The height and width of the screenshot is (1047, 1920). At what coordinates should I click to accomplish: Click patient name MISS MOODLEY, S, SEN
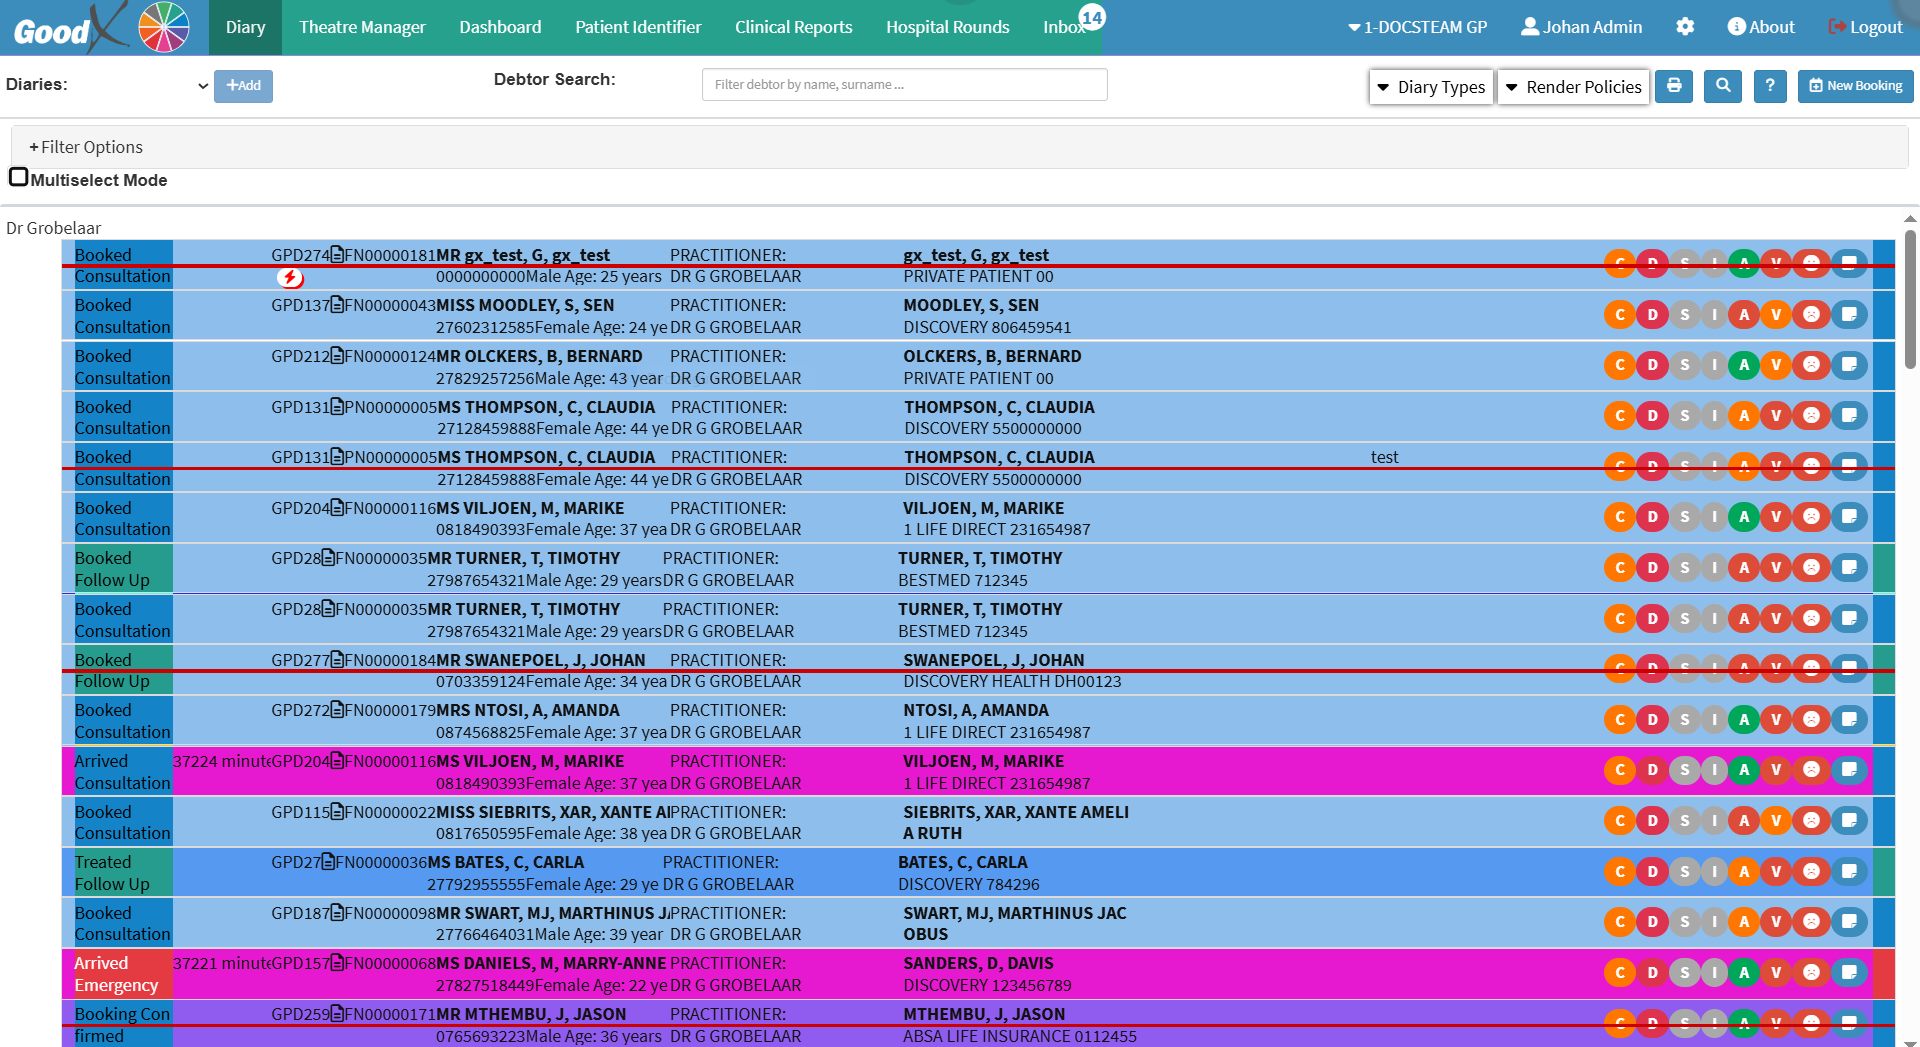tap(525, 305)
